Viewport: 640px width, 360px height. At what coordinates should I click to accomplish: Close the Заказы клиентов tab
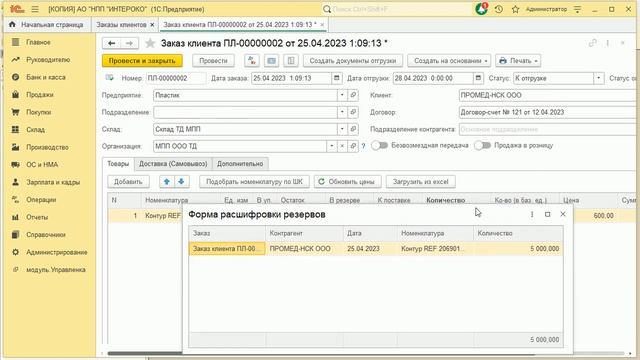click(x=152, y=25)
